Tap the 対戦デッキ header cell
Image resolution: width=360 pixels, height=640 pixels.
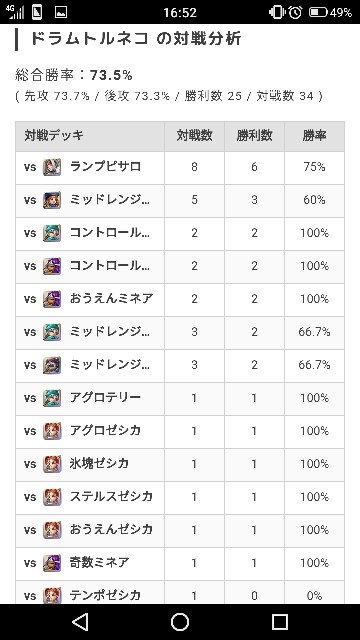pos(90,136)
